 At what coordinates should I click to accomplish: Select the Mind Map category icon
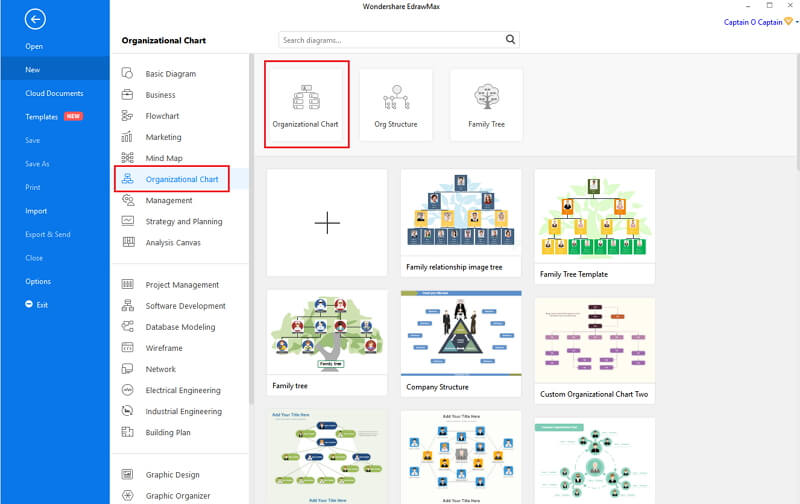[x=127, y=158]
